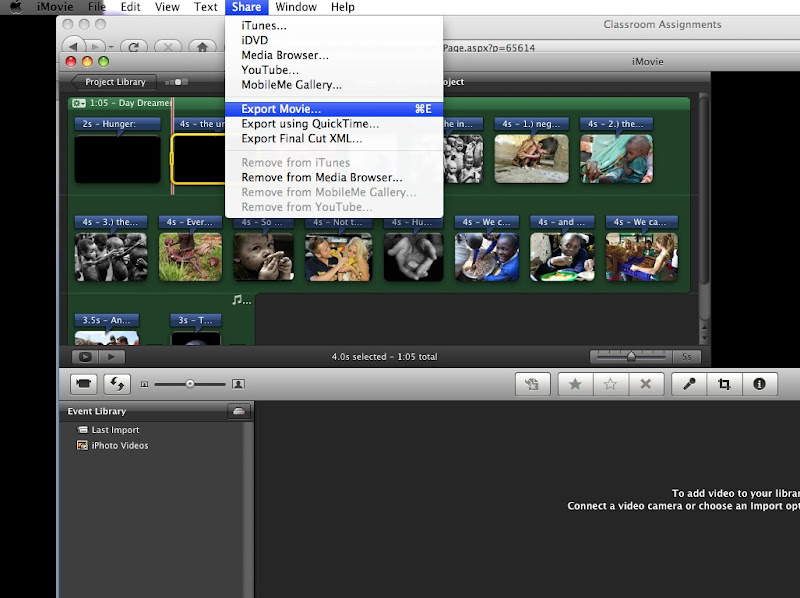800x598 pixels.
Task: Select the '4s – Ever...' clip thumbnail
Action: (x=190, y=257)
